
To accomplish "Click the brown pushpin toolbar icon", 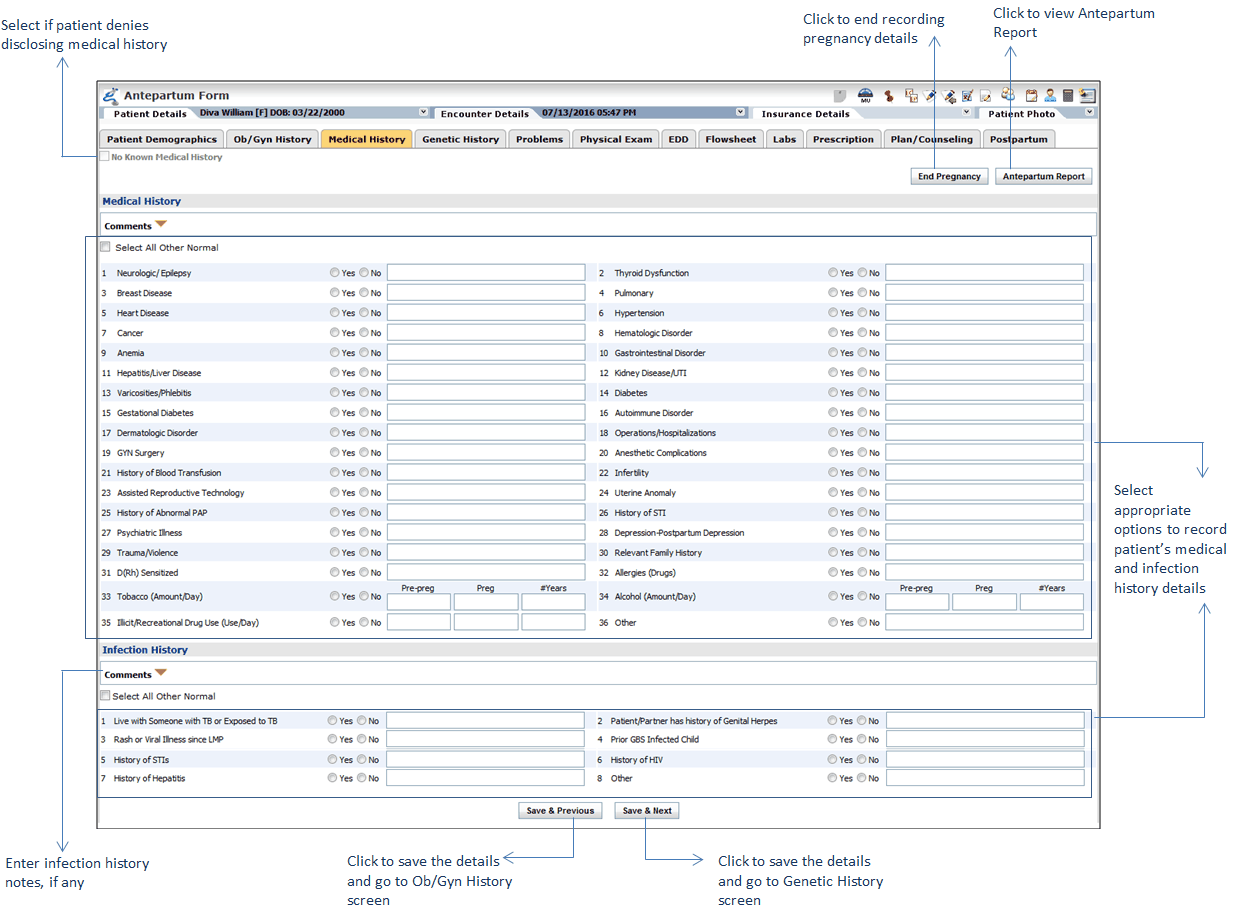I will (x=888, y=96).
